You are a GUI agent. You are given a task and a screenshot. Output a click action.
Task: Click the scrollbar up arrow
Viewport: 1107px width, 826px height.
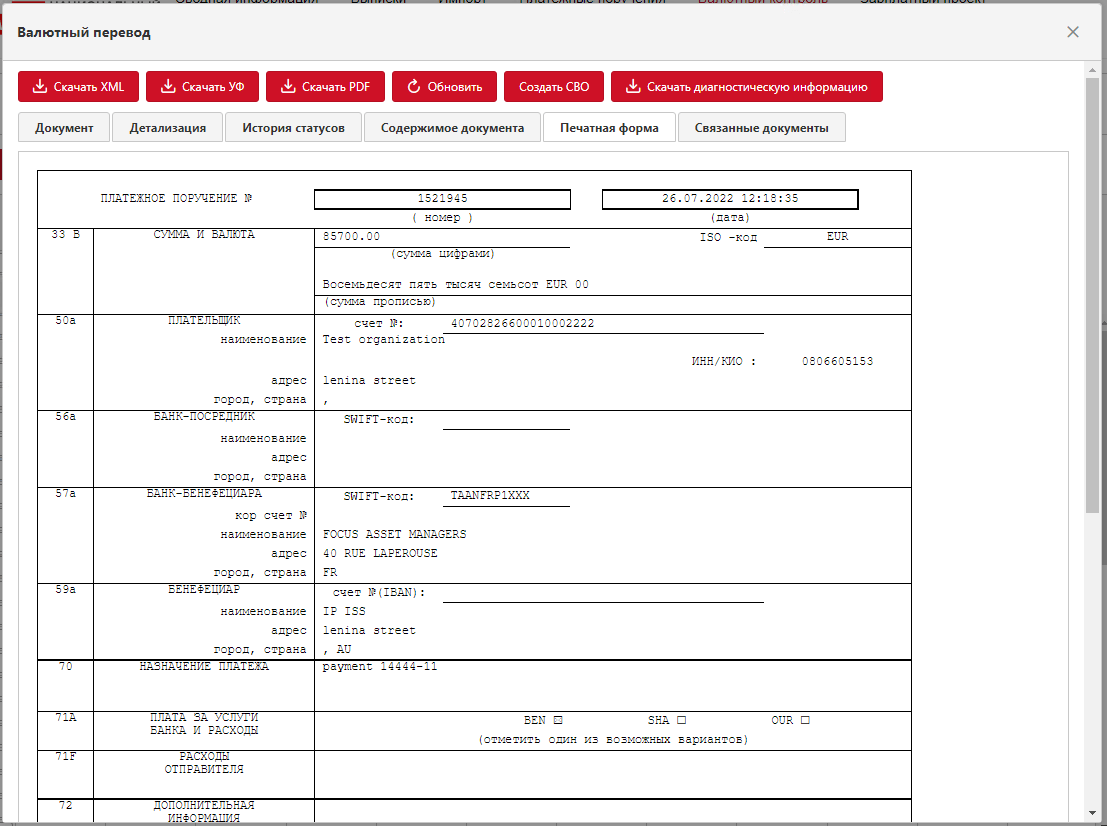pos(1092,70)
